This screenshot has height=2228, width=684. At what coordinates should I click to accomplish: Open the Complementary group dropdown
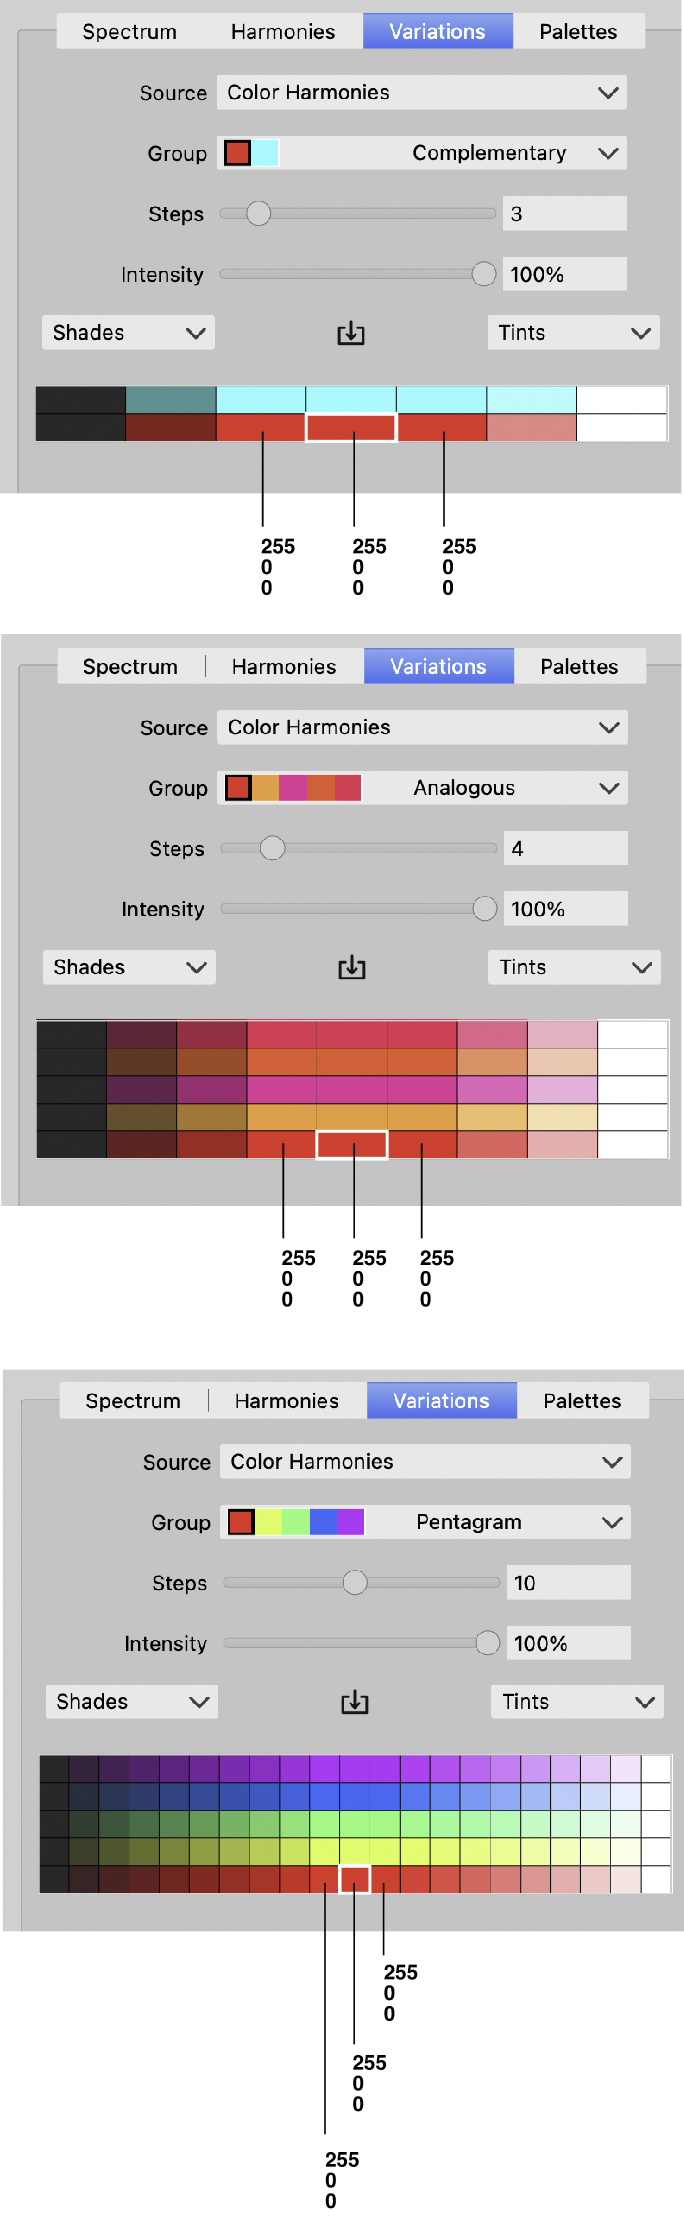coord(422,153)
